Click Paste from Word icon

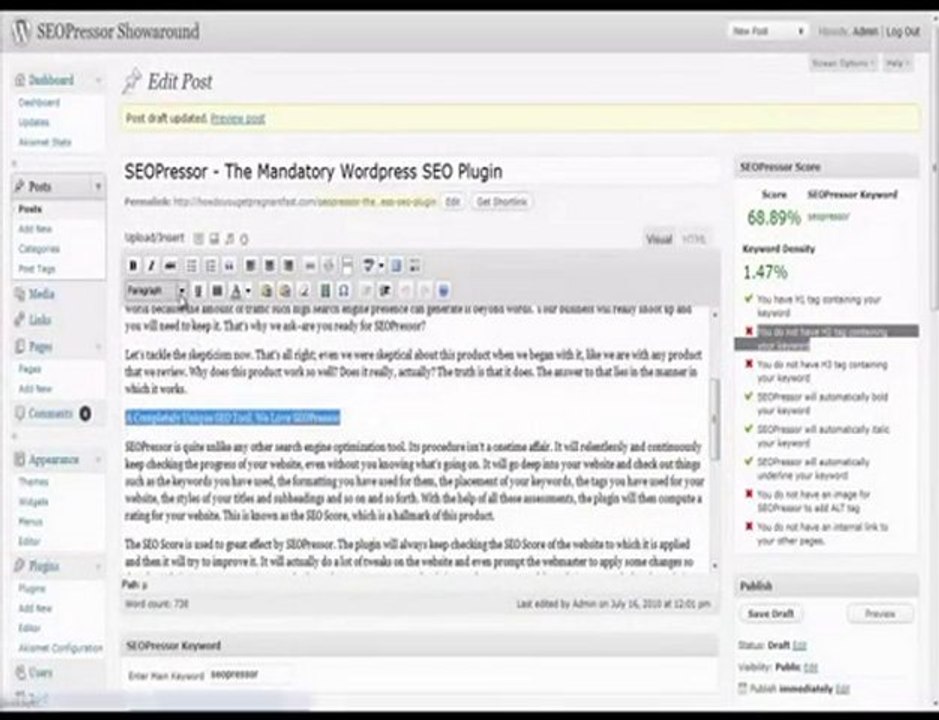pyautogui.click(x=286, y=291)
